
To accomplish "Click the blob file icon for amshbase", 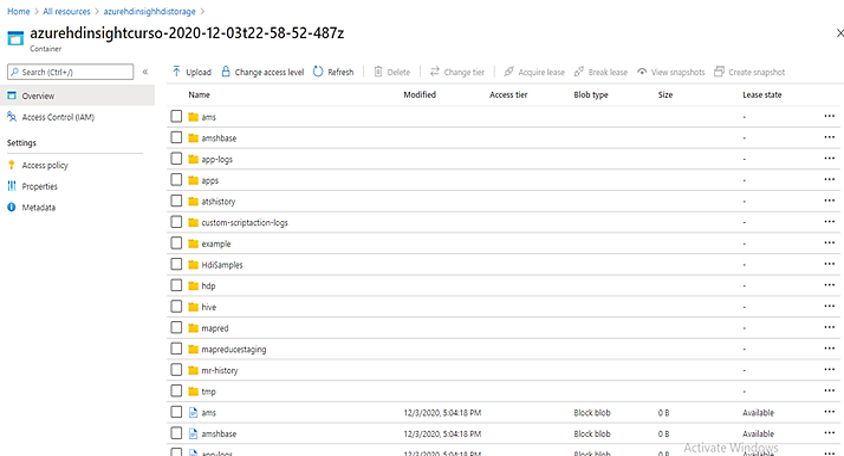I will (193, 433).
